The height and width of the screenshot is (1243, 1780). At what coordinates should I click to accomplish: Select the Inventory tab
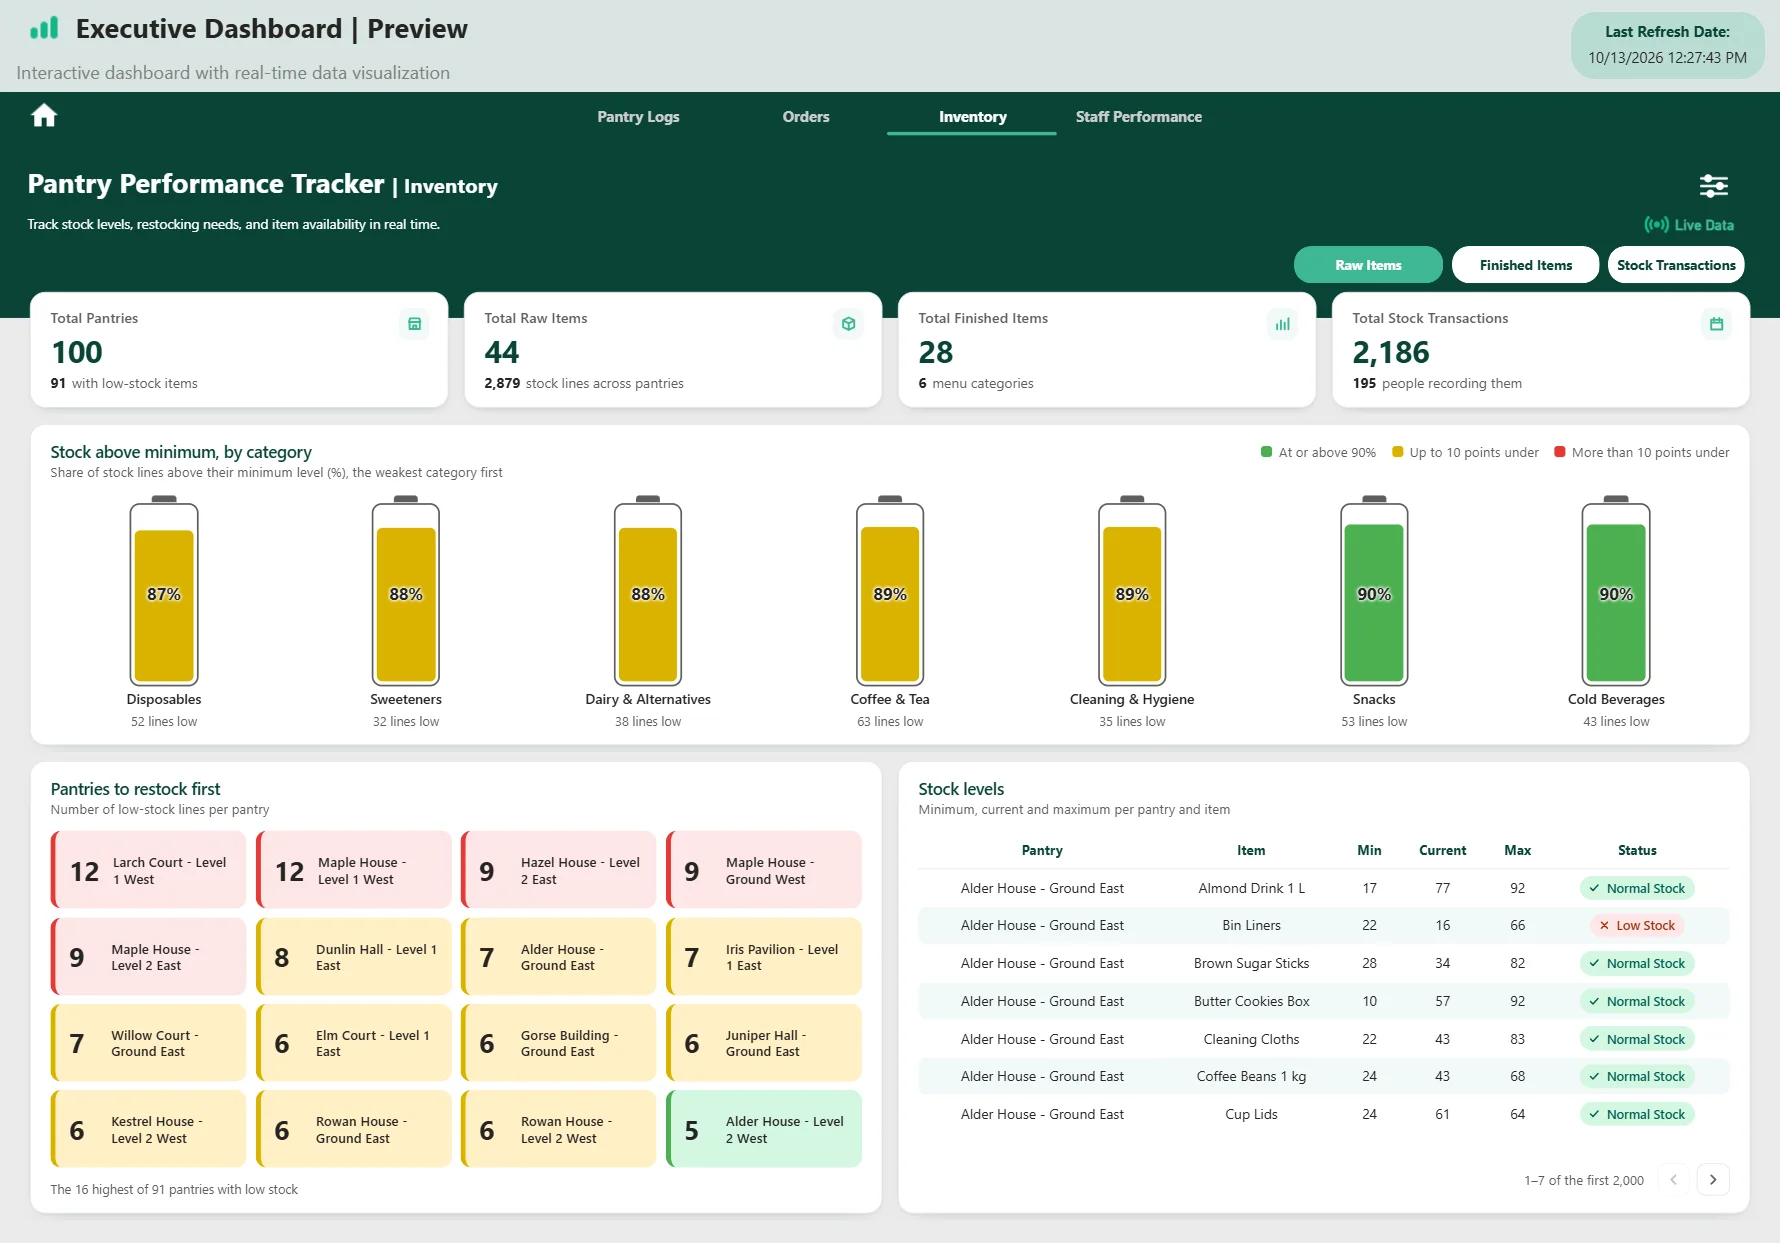point(972,117)
